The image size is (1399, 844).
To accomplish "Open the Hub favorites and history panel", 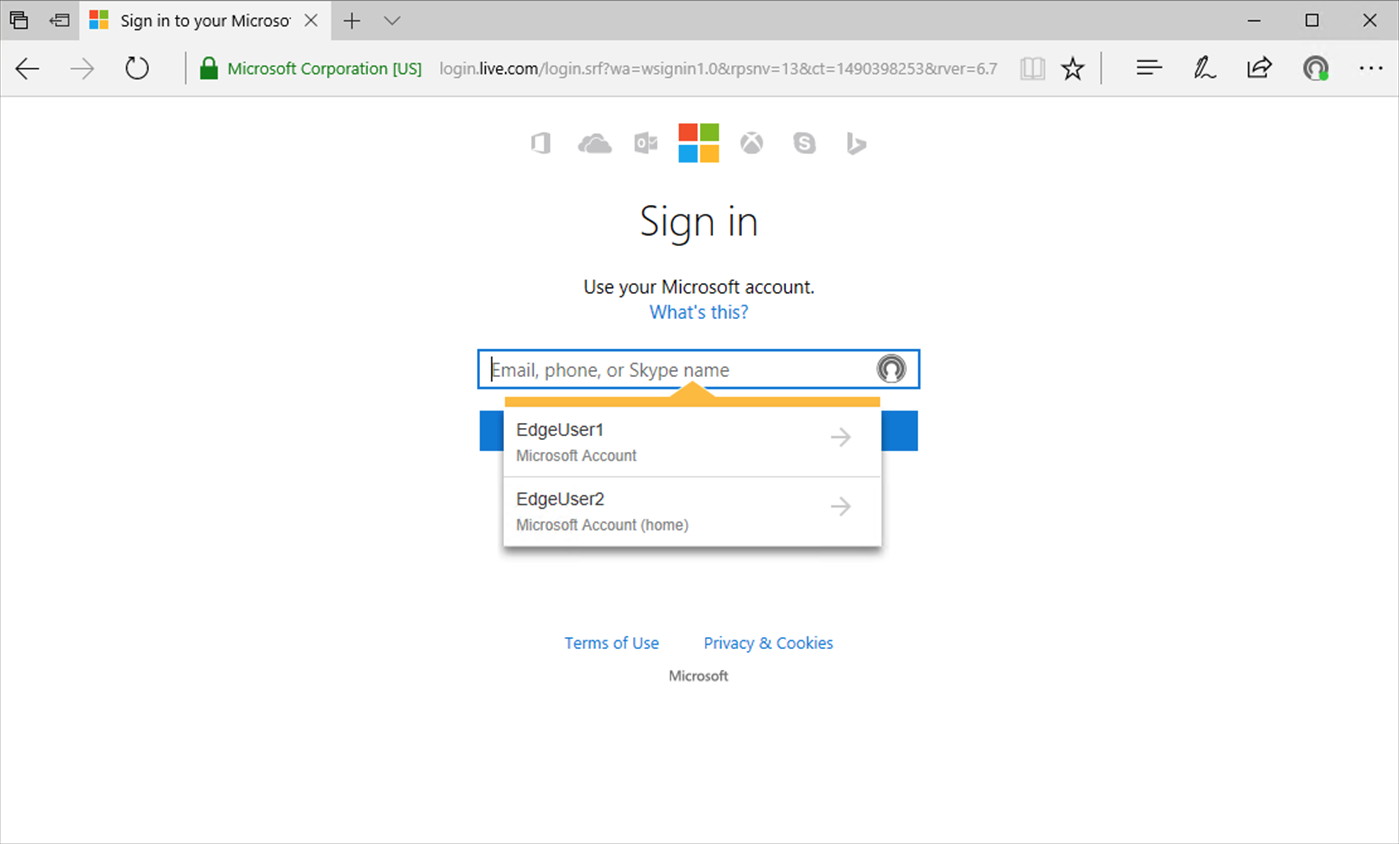I will pos(1149,68).
